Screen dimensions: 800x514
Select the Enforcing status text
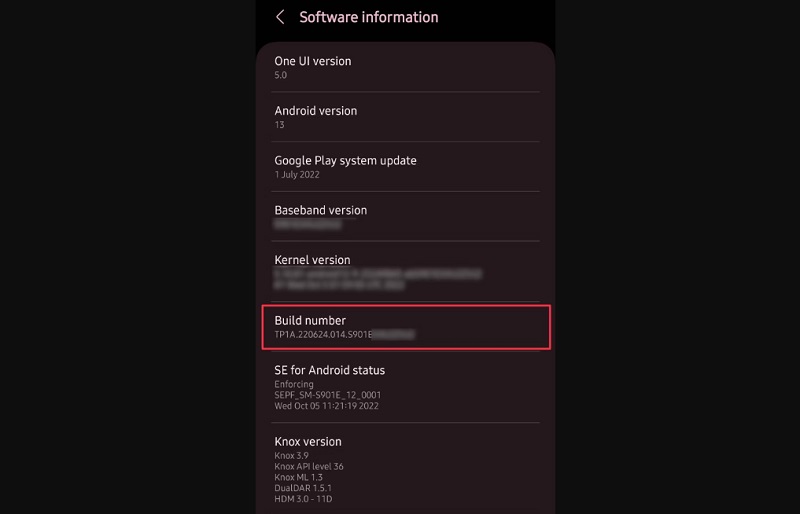coord(294,384)
